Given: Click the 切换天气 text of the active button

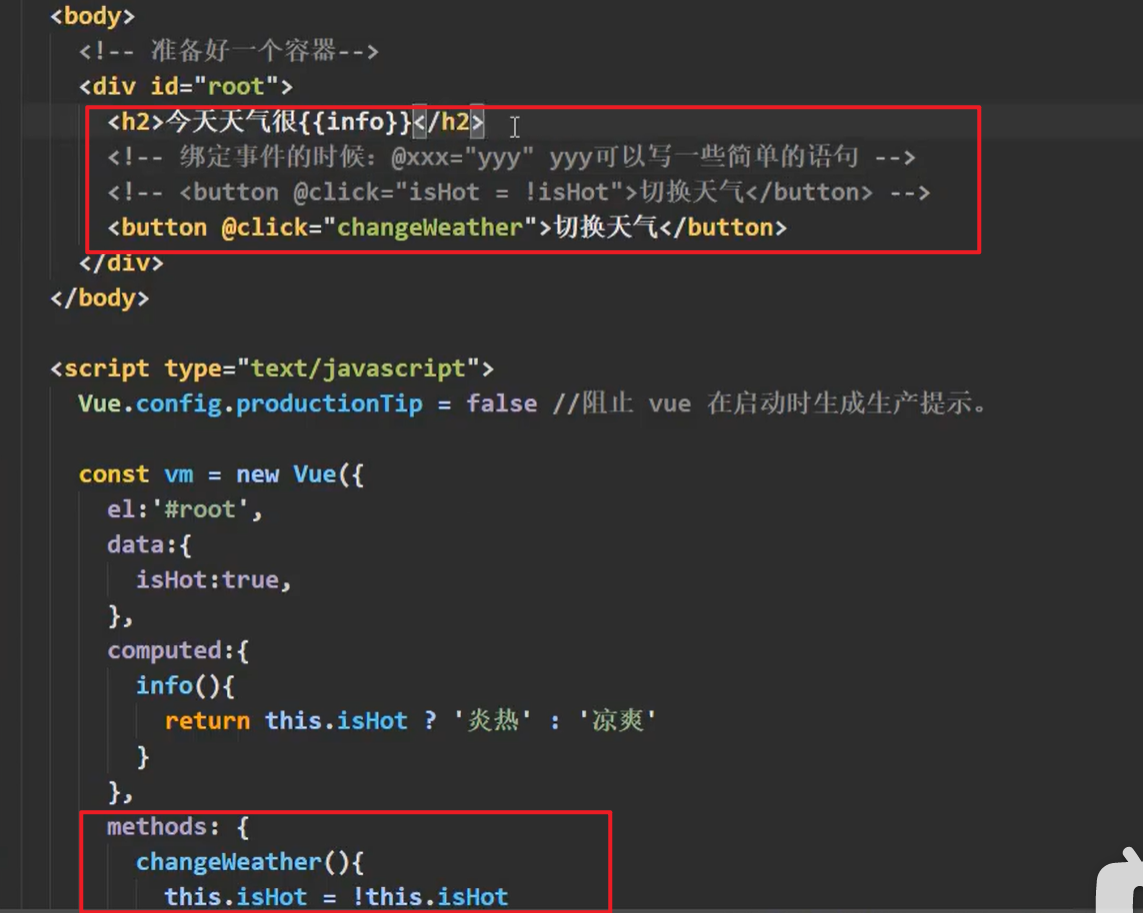Looking at the screenshot, I should [606, 228].
